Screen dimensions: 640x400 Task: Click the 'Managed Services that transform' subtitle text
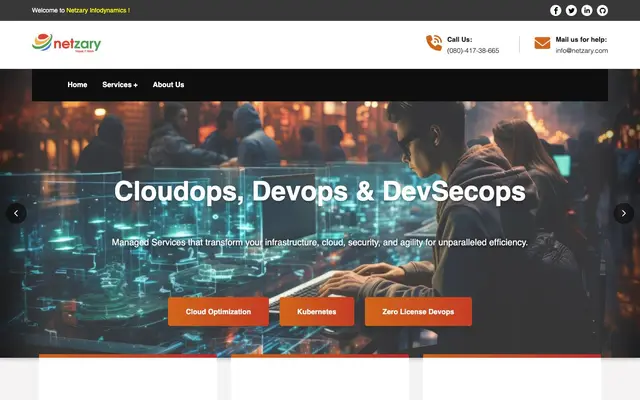click(x=320, y=242)
